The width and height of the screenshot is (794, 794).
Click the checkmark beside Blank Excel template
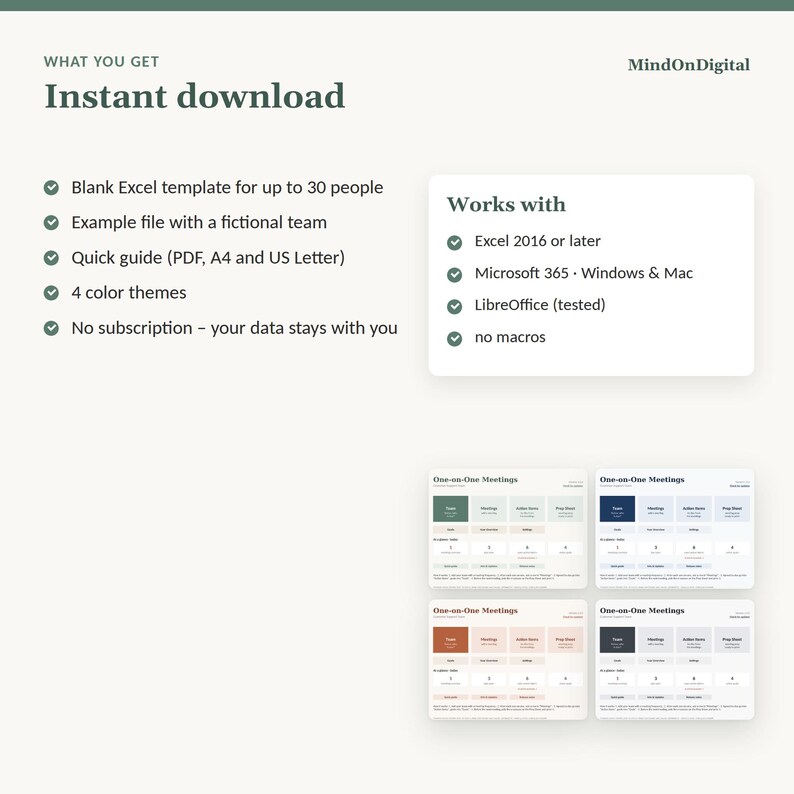coord(51,187)
